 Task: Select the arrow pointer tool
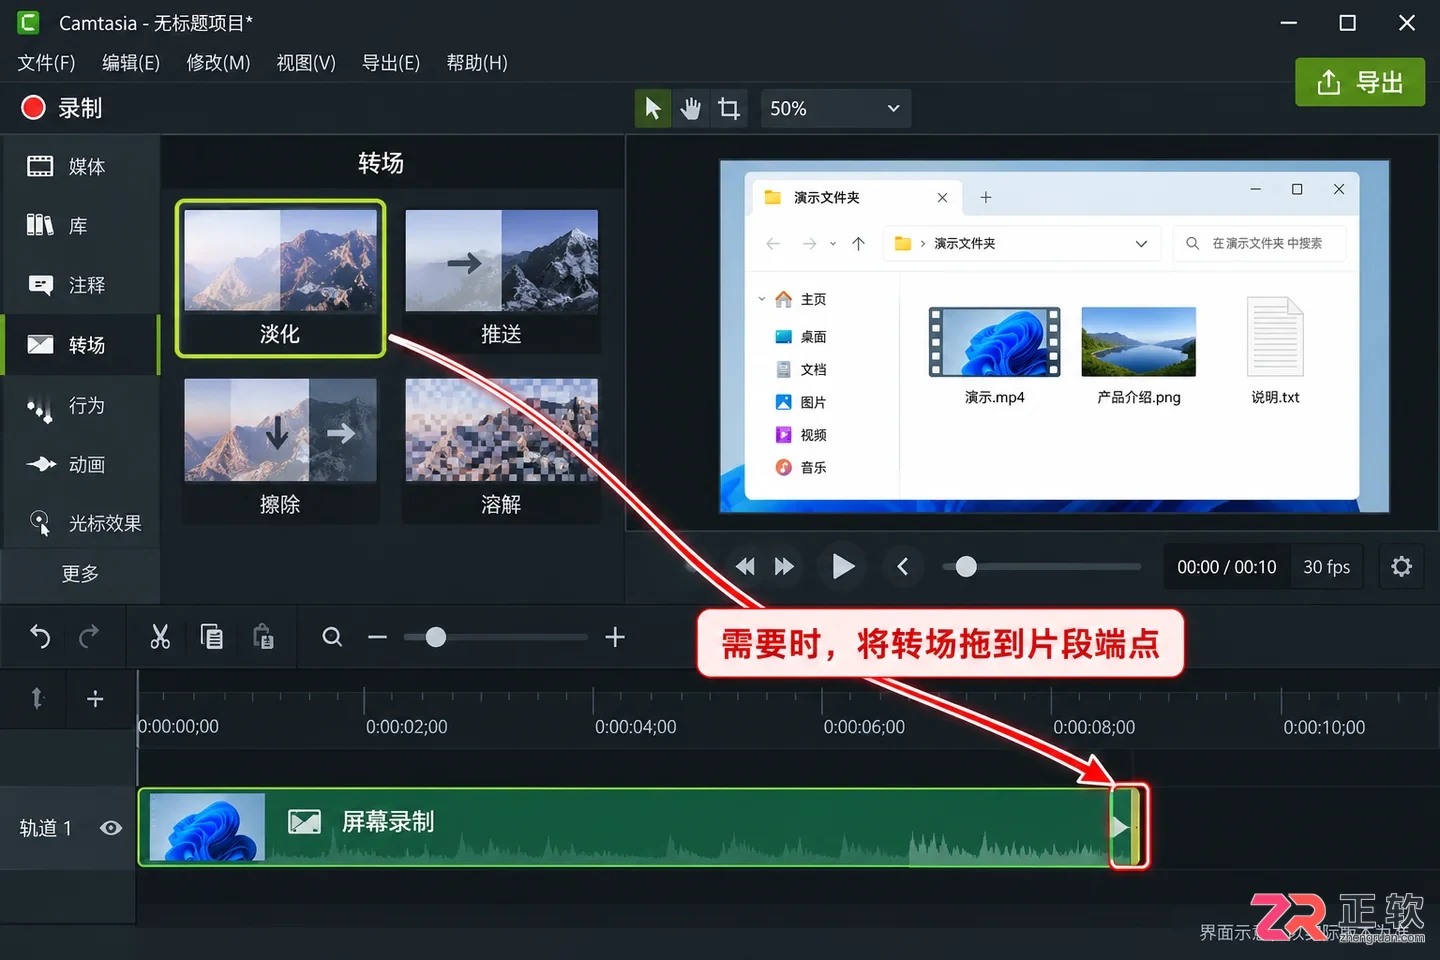pos(653,108)
